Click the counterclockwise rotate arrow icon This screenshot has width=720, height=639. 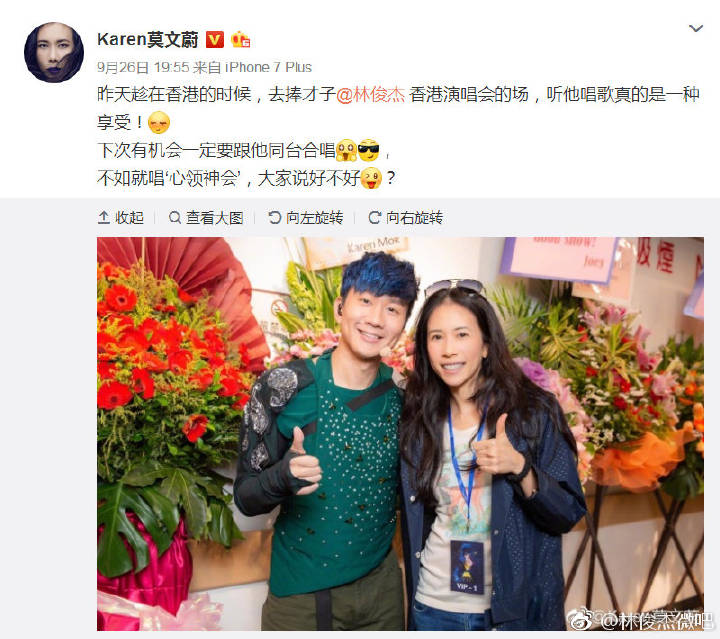[275, 217]
